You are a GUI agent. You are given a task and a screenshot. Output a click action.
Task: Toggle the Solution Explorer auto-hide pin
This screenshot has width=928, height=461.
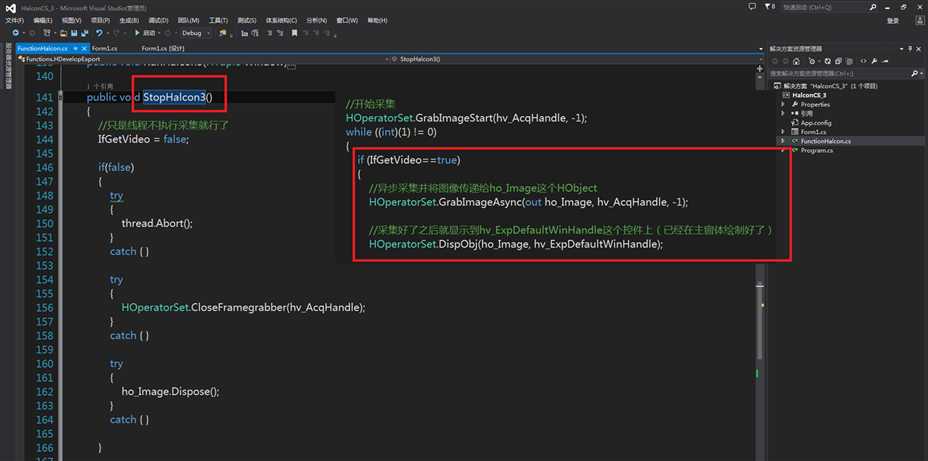click(x=910, y=49)
